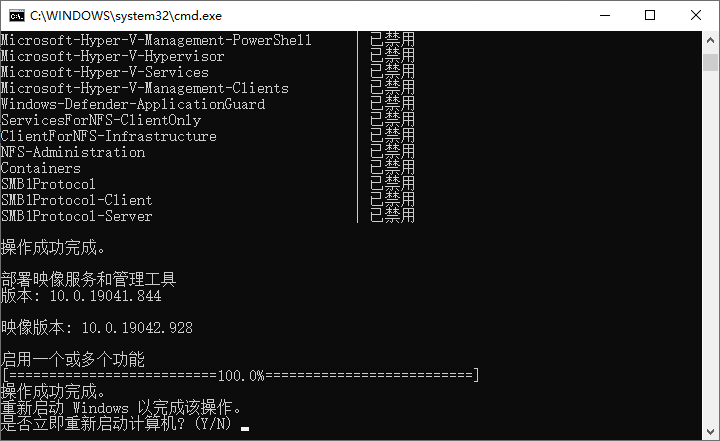Close the cmd.exe window
Screen dimensions: 720x441
pyautogui.click(x=695, y=15)
